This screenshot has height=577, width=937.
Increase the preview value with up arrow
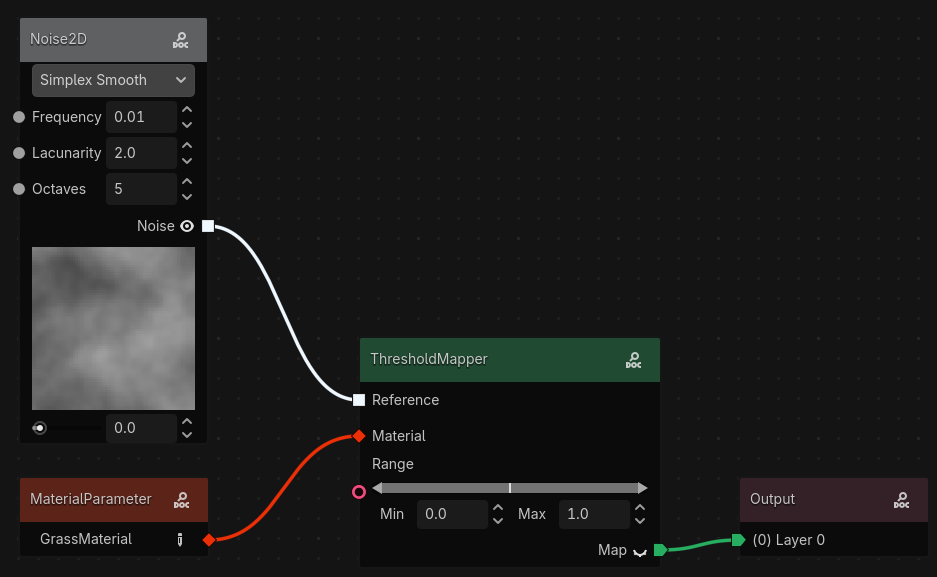tap(187, 421)
